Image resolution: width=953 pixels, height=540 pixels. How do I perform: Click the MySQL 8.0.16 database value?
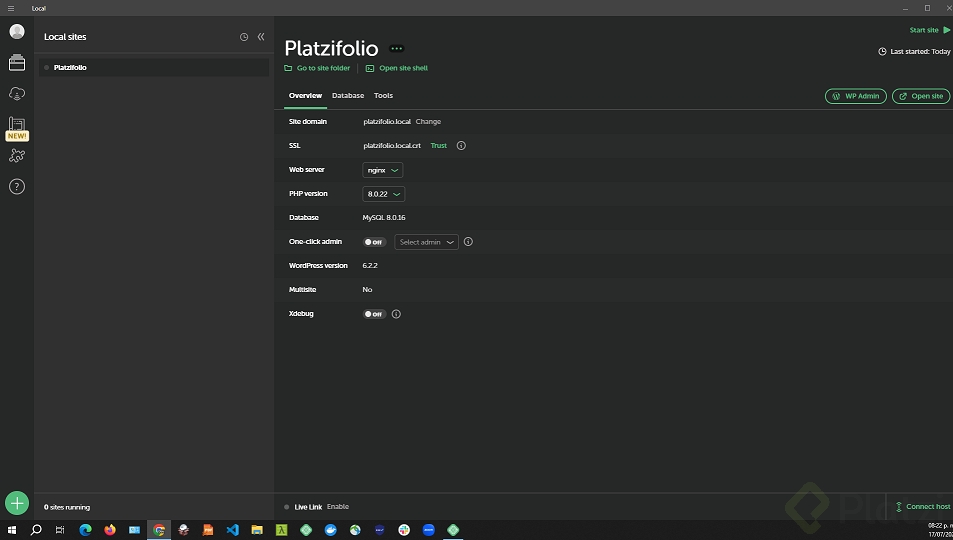(x=384, y=218)
